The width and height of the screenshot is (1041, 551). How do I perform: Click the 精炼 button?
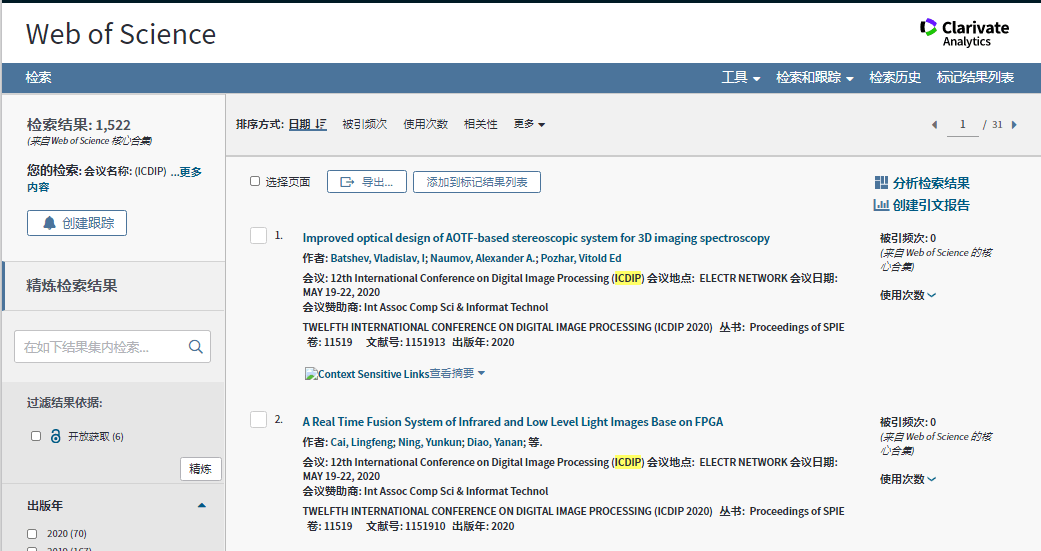click(200, 469)
